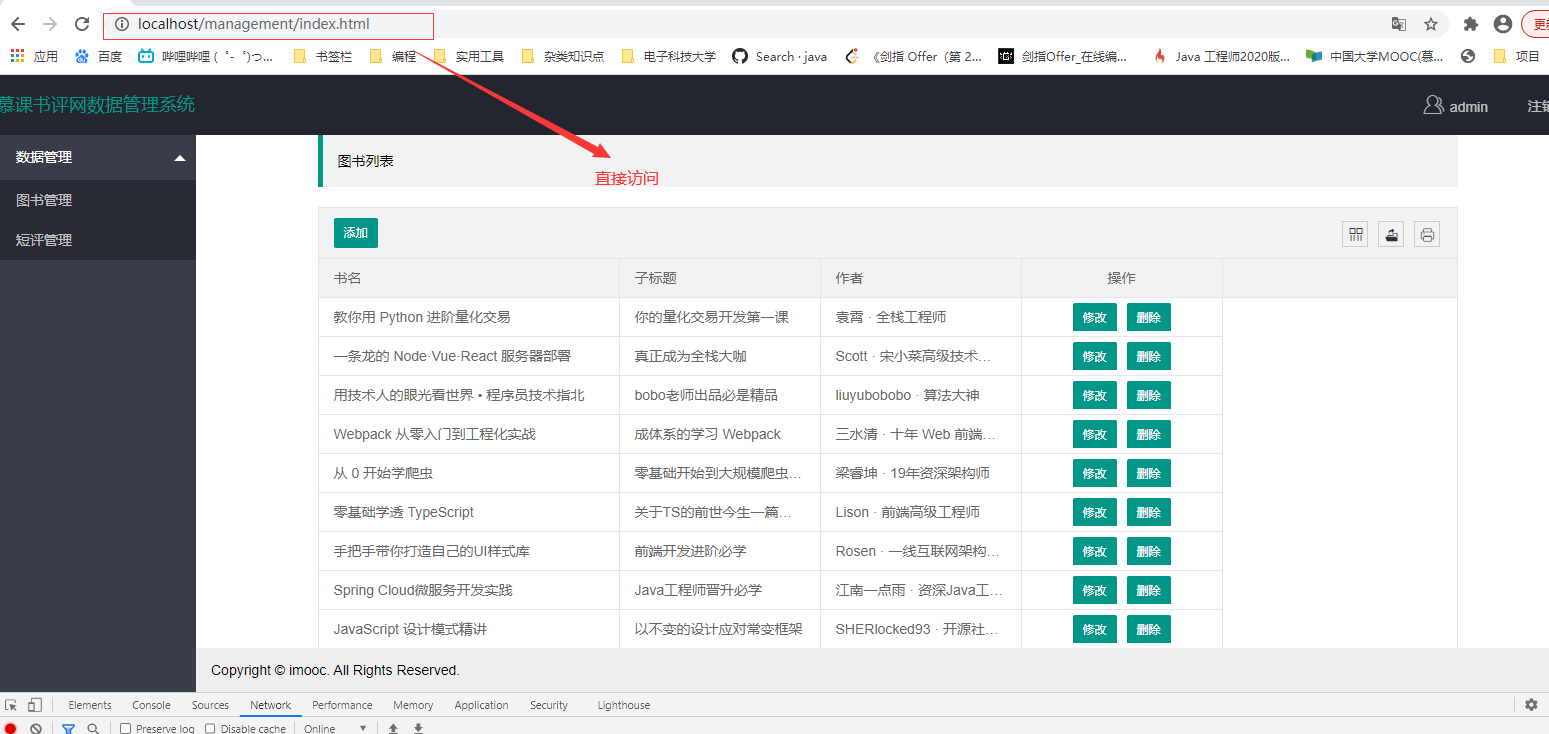Switch to the Console DevTools tab
This screenshot has width=1549, height=734.
tap(151, 705)
